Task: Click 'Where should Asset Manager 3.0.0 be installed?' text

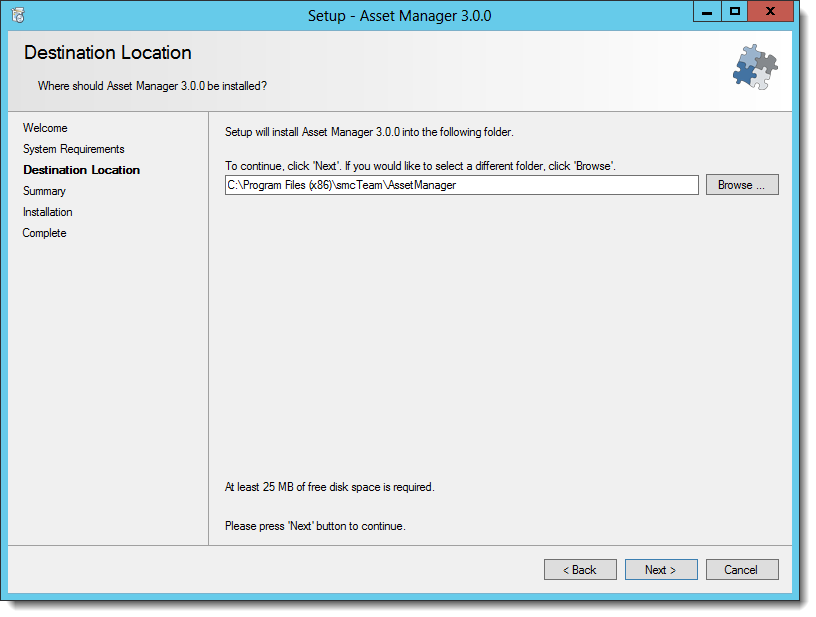Action: point(152,86)
